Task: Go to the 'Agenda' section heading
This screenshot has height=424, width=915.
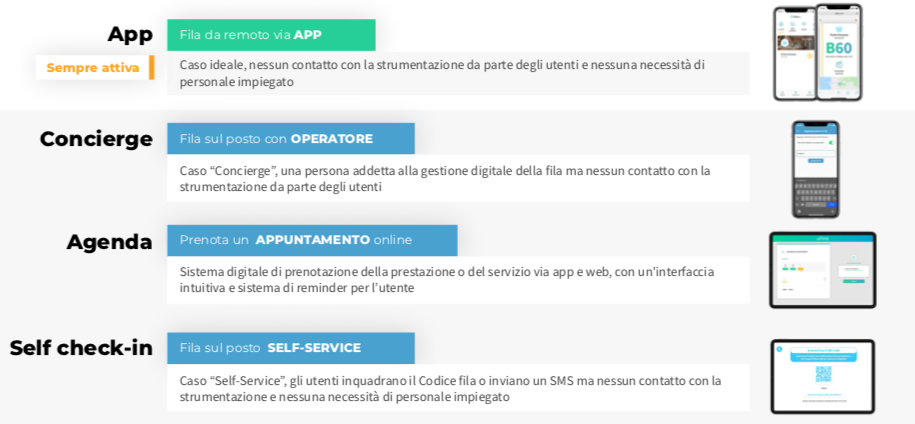Action: tap(109, 241)
